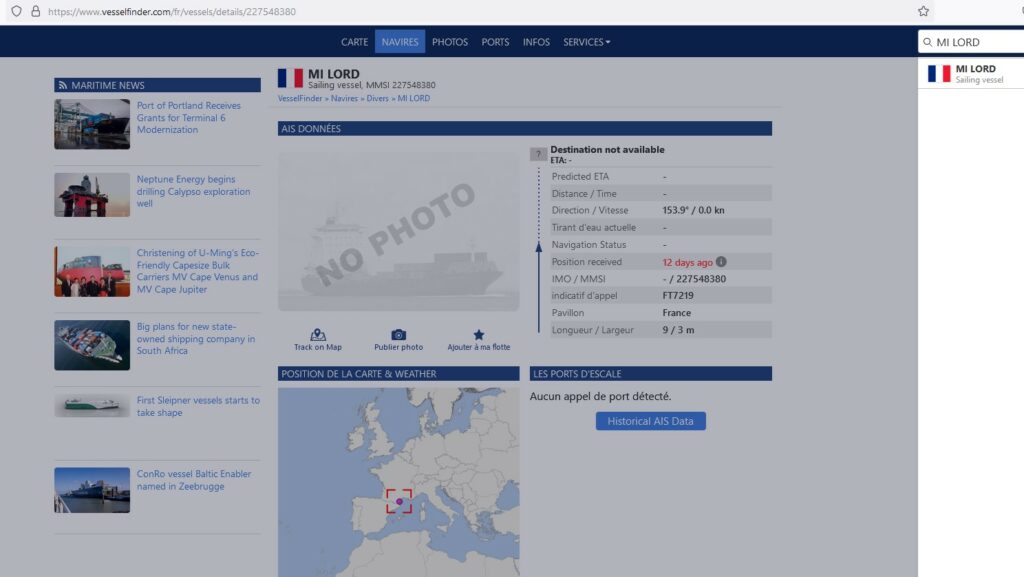Screen dimensions: 1024x577
Task: Click the question mark destination icon
Action: point(538,154)
